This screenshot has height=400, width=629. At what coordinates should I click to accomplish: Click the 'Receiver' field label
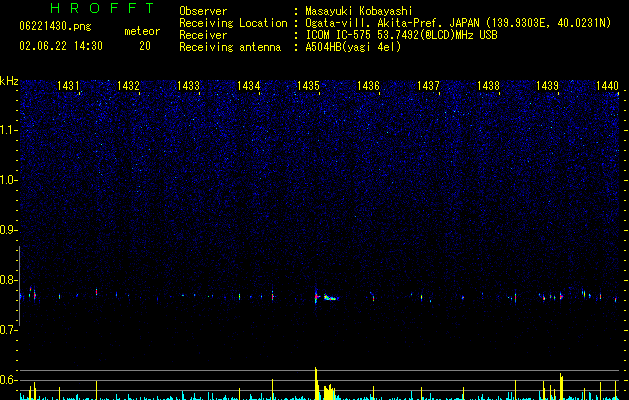(203, 35)
